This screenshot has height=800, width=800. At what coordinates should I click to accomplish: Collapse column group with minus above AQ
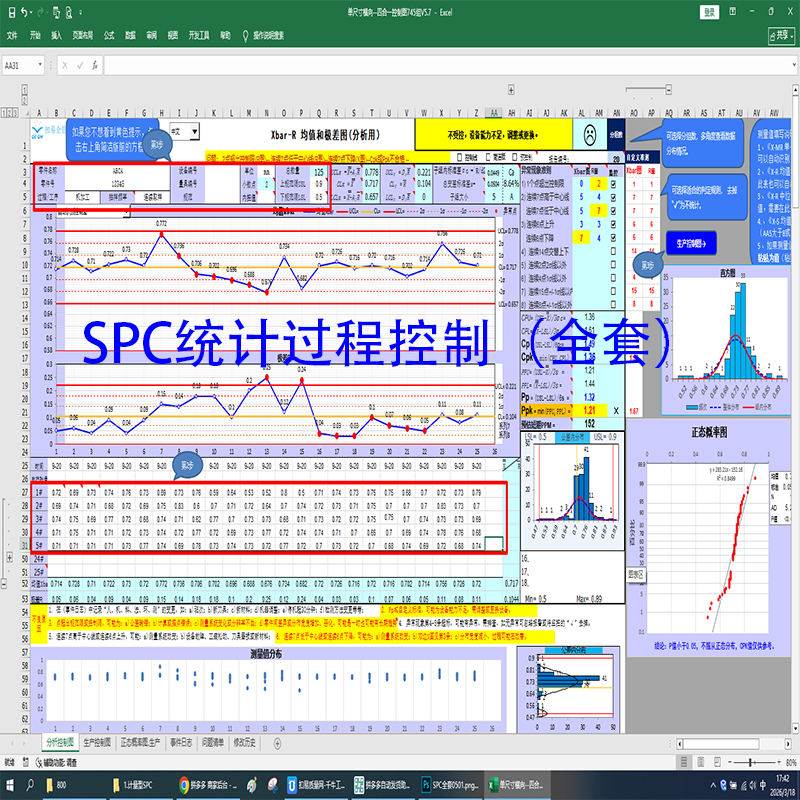(668, 90)
